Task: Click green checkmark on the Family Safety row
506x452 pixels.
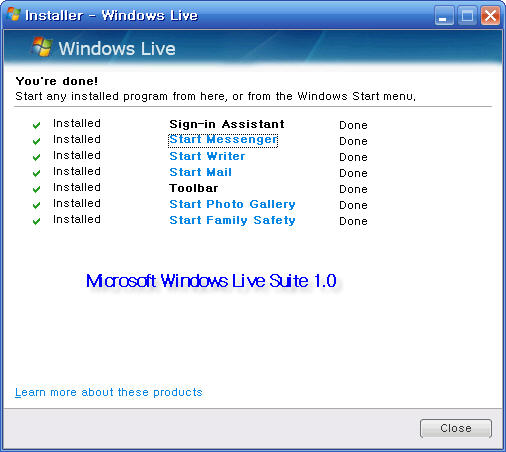Action: point(37,221)
